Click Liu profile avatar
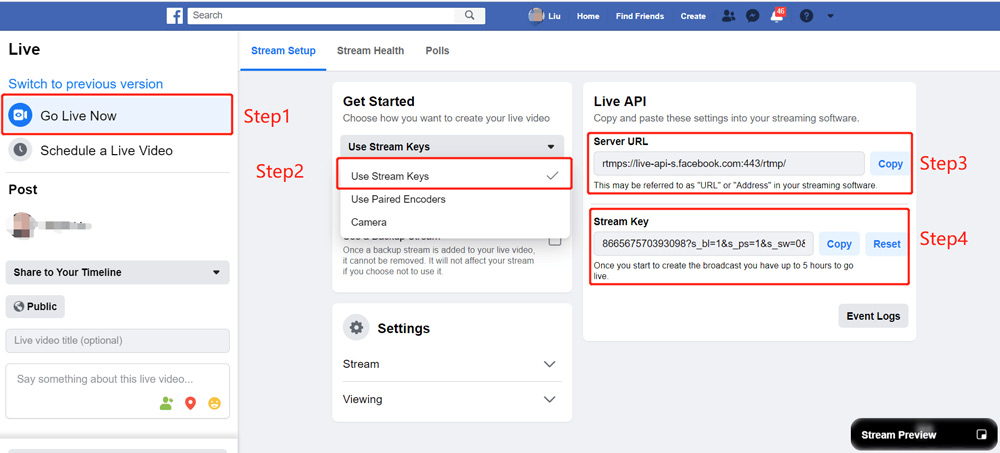1000x453 pixels. 536,16
